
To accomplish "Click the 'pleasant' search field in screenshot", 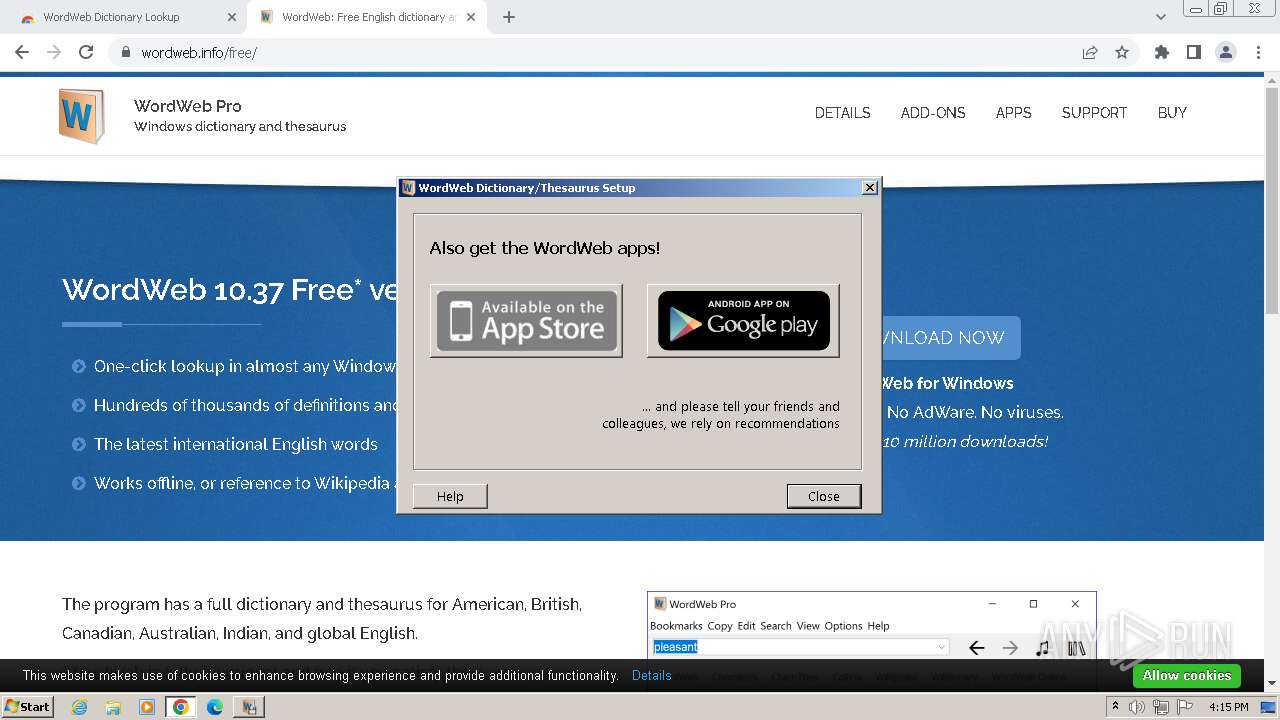I will (x=800, y=647).
